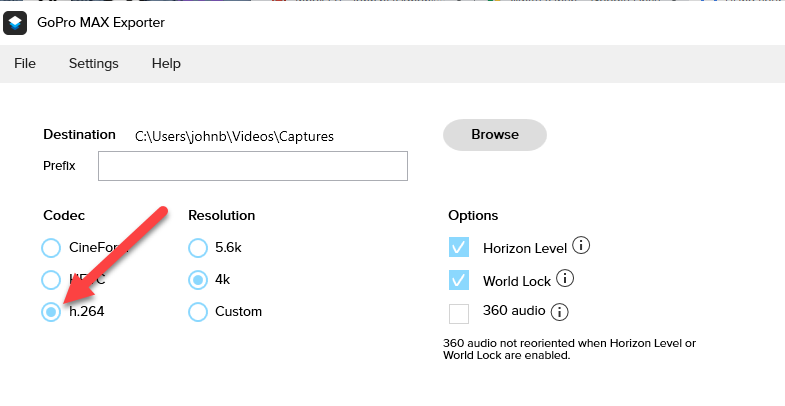
Task: Open the File menu
Action: 25,64
